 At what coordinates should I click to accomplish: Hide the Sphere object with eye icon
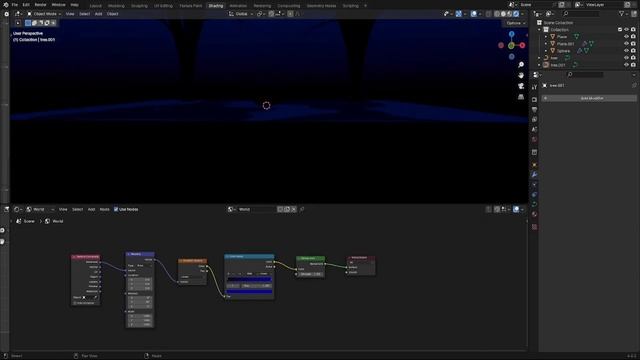pyautogui.click(x=626, y=51)
